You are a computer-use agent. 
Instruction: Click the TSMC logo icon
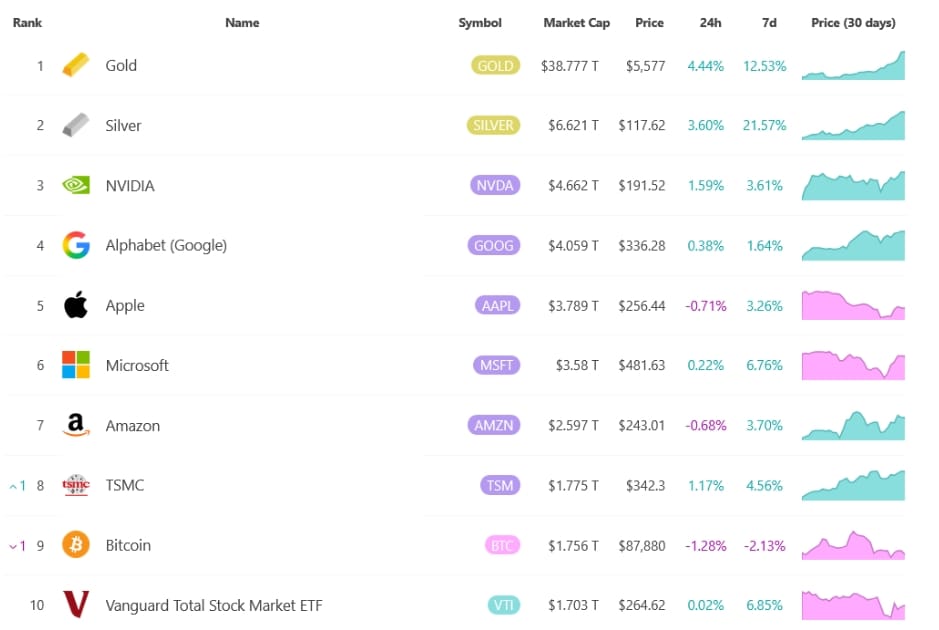[x=76, y=485]
